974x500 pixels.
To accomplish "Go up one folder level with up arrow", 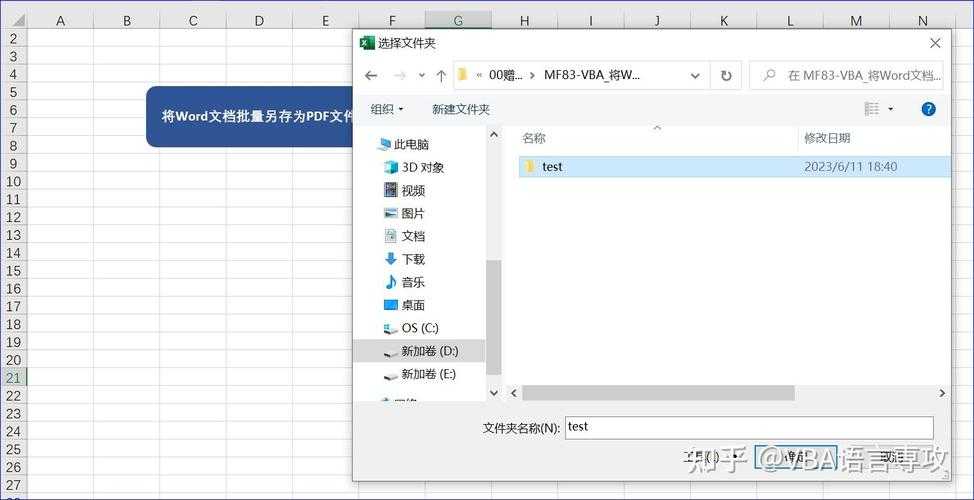I will tap(441, 75).
